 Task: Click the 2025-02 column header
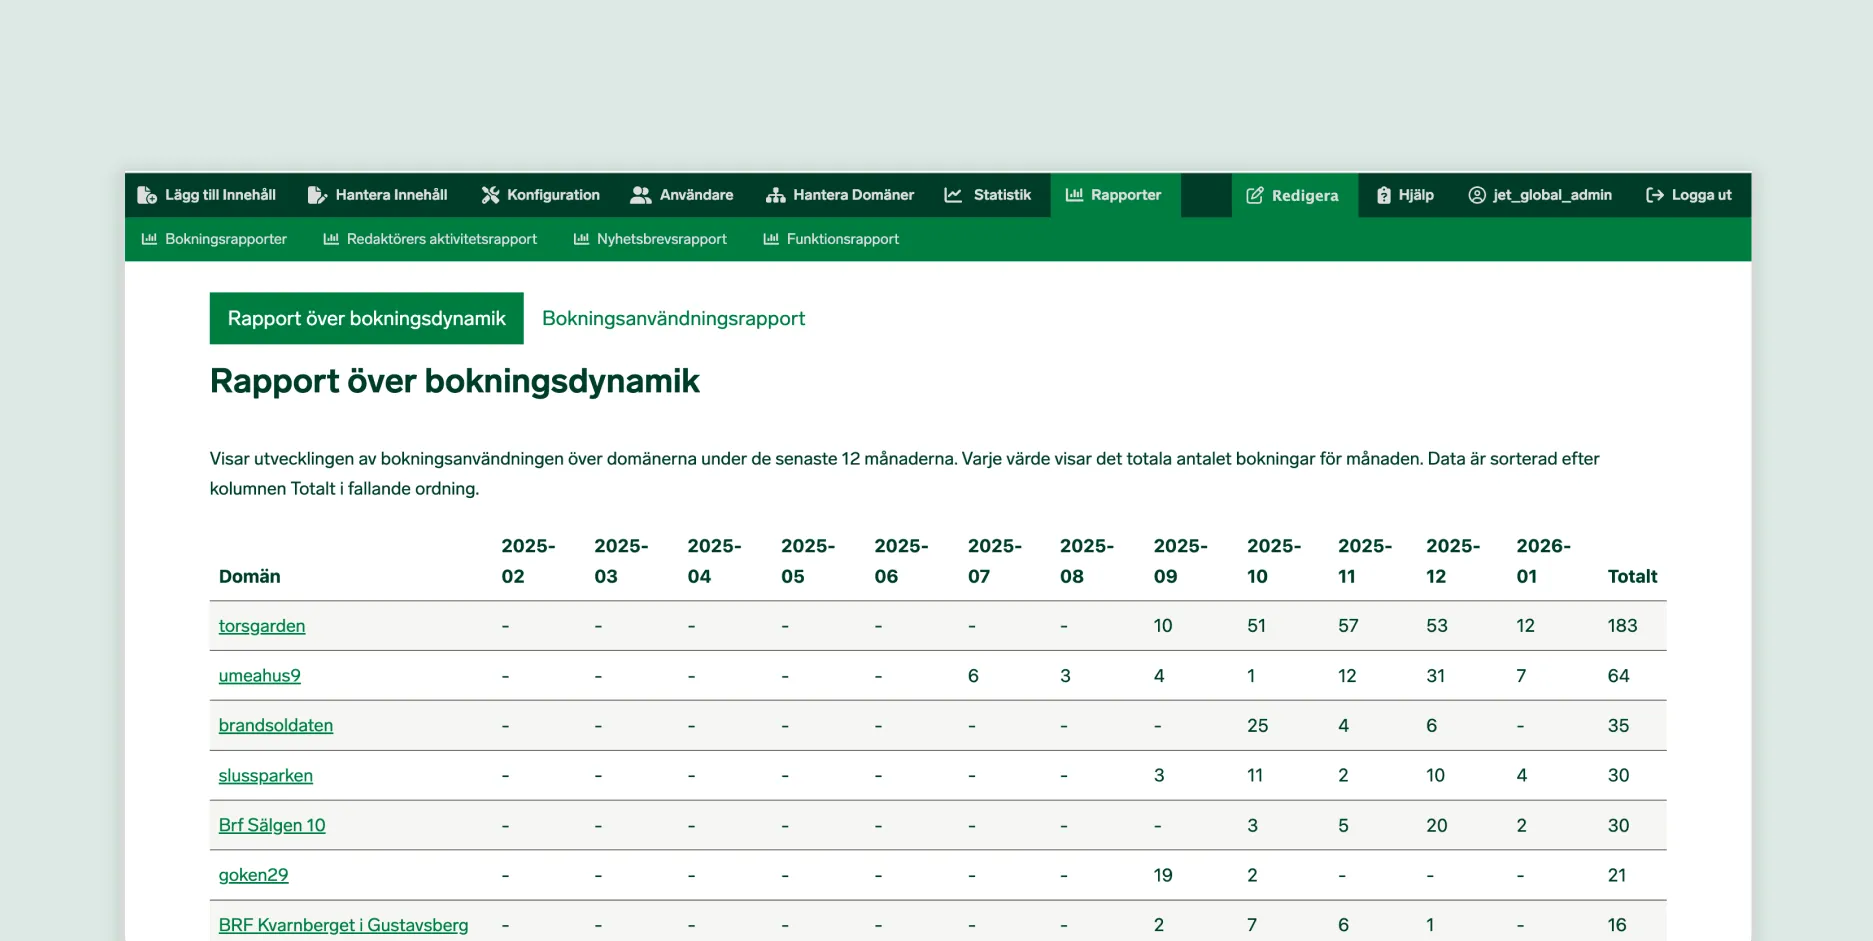point(528,561)
